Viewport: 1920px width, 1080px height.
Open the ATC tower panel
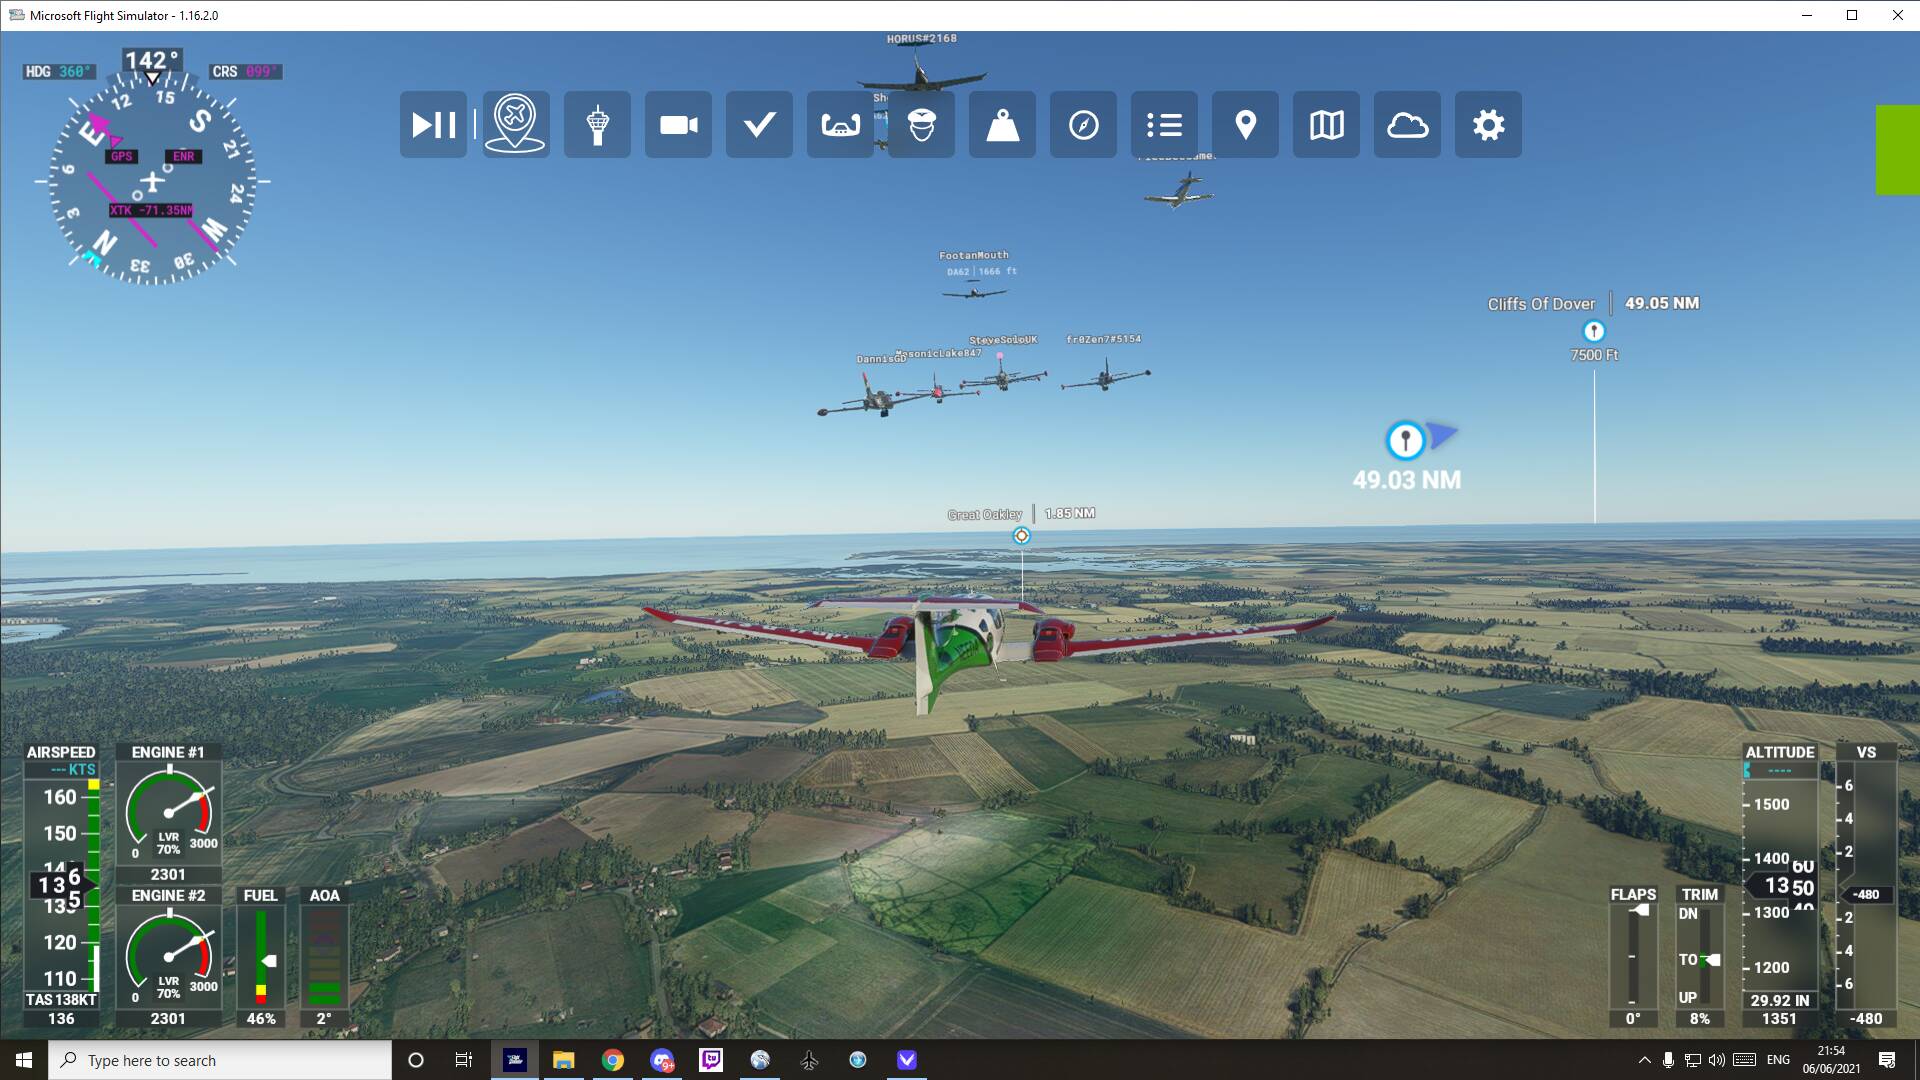click(597, 125)
